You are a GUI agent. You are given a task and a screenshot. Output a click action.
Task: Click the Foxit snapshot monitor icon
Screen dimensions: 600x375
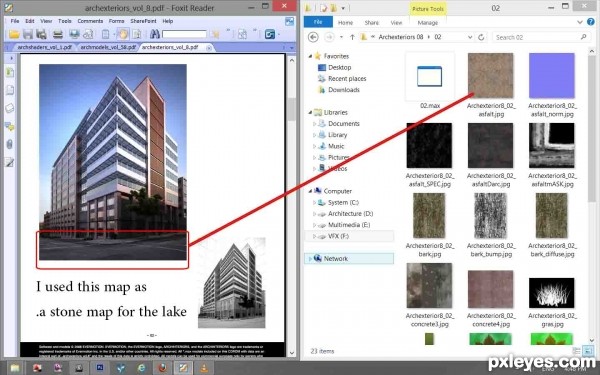click(74, 34)
